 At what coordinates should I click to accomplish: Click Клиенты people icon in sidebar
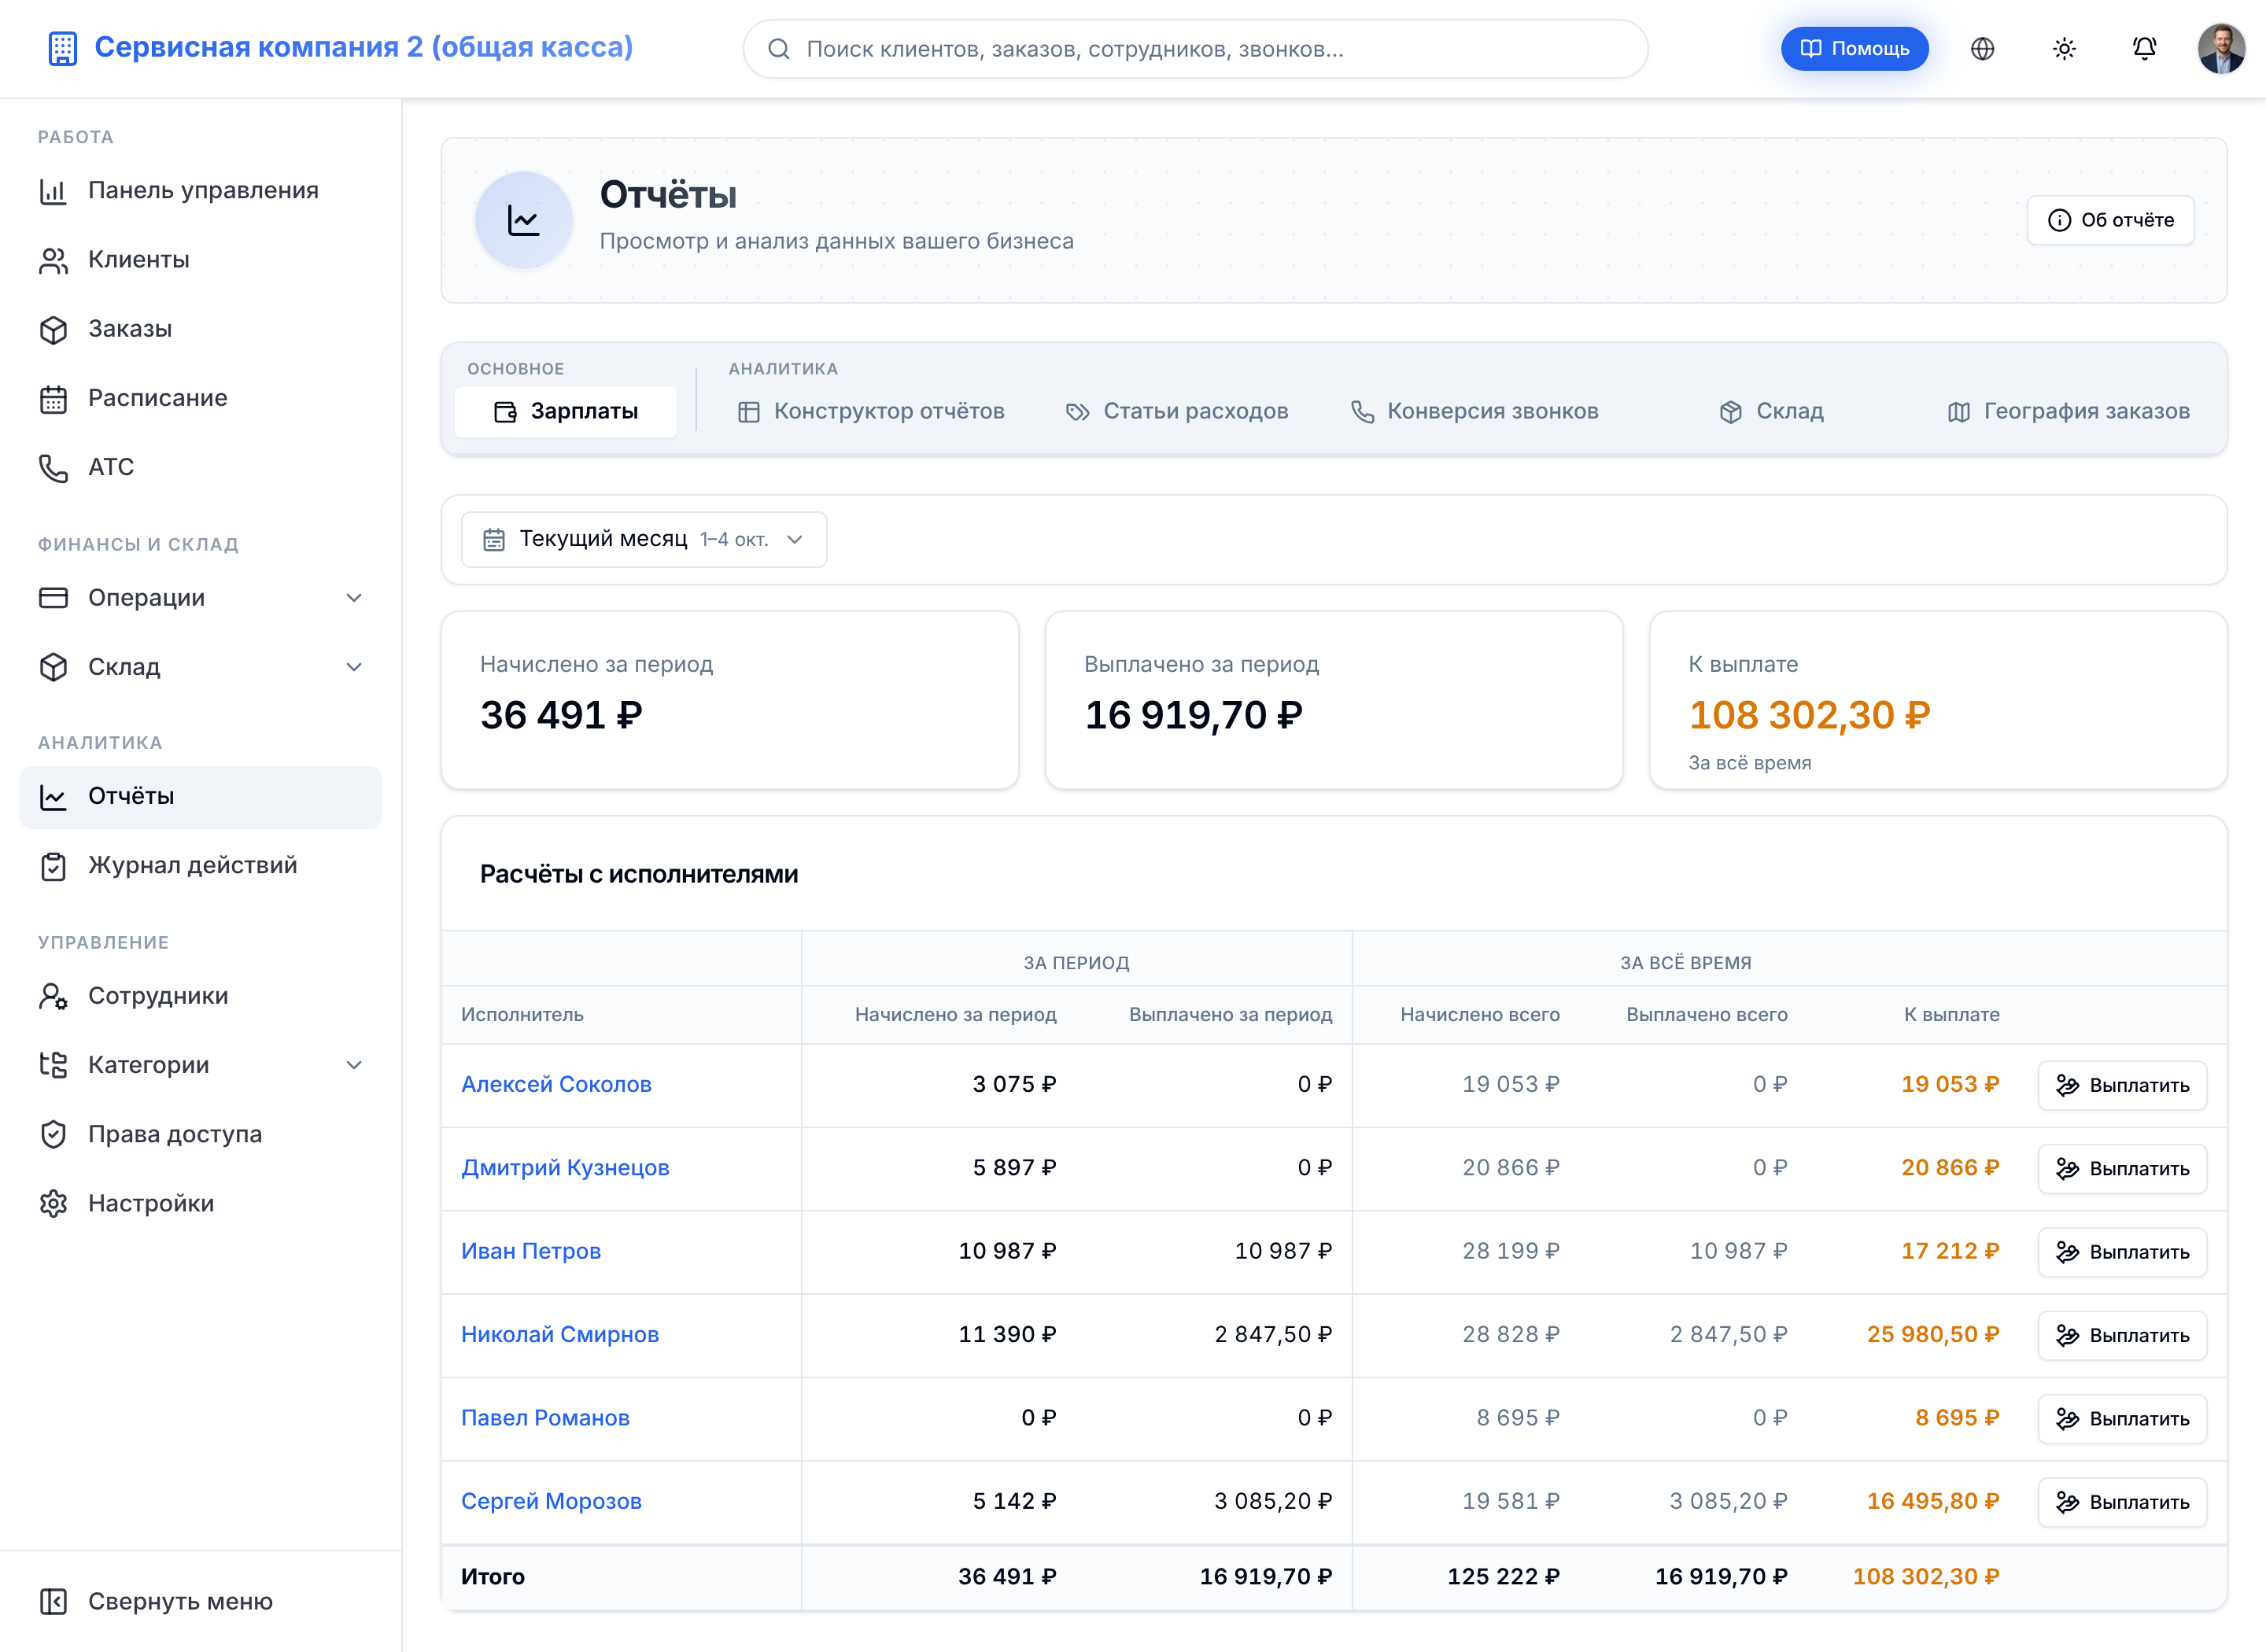(x=53, y=260)
